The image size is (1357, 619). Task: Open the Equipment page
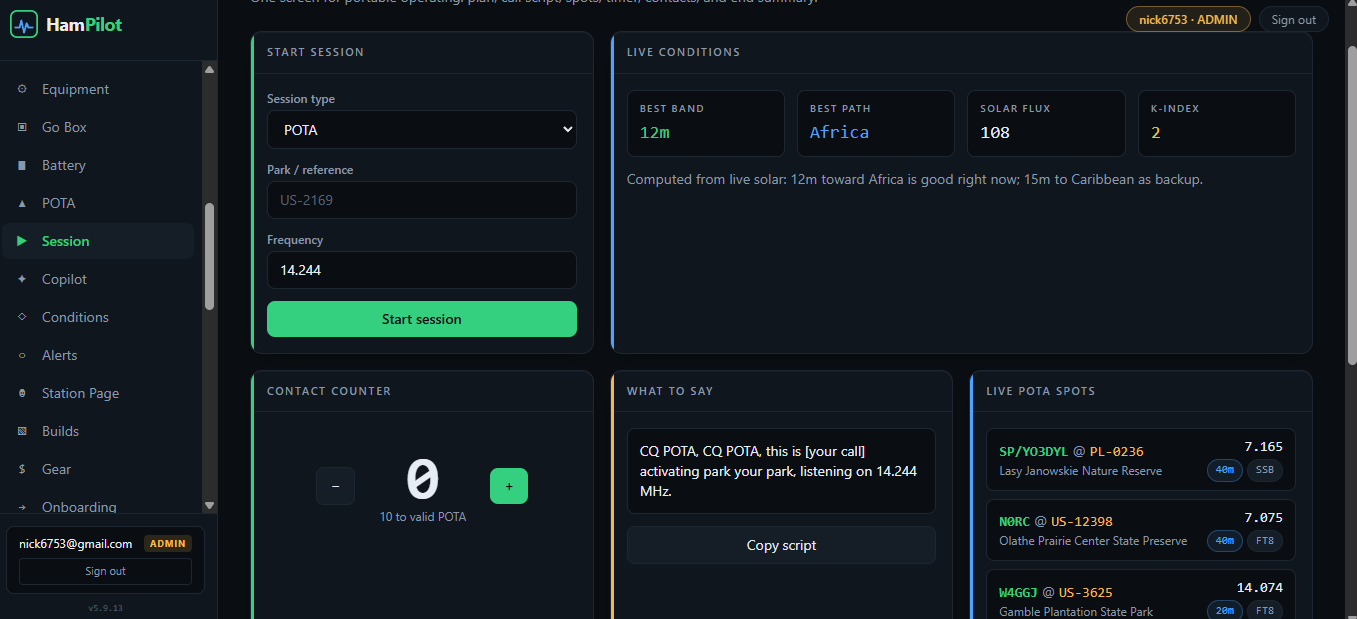point(98,89)
